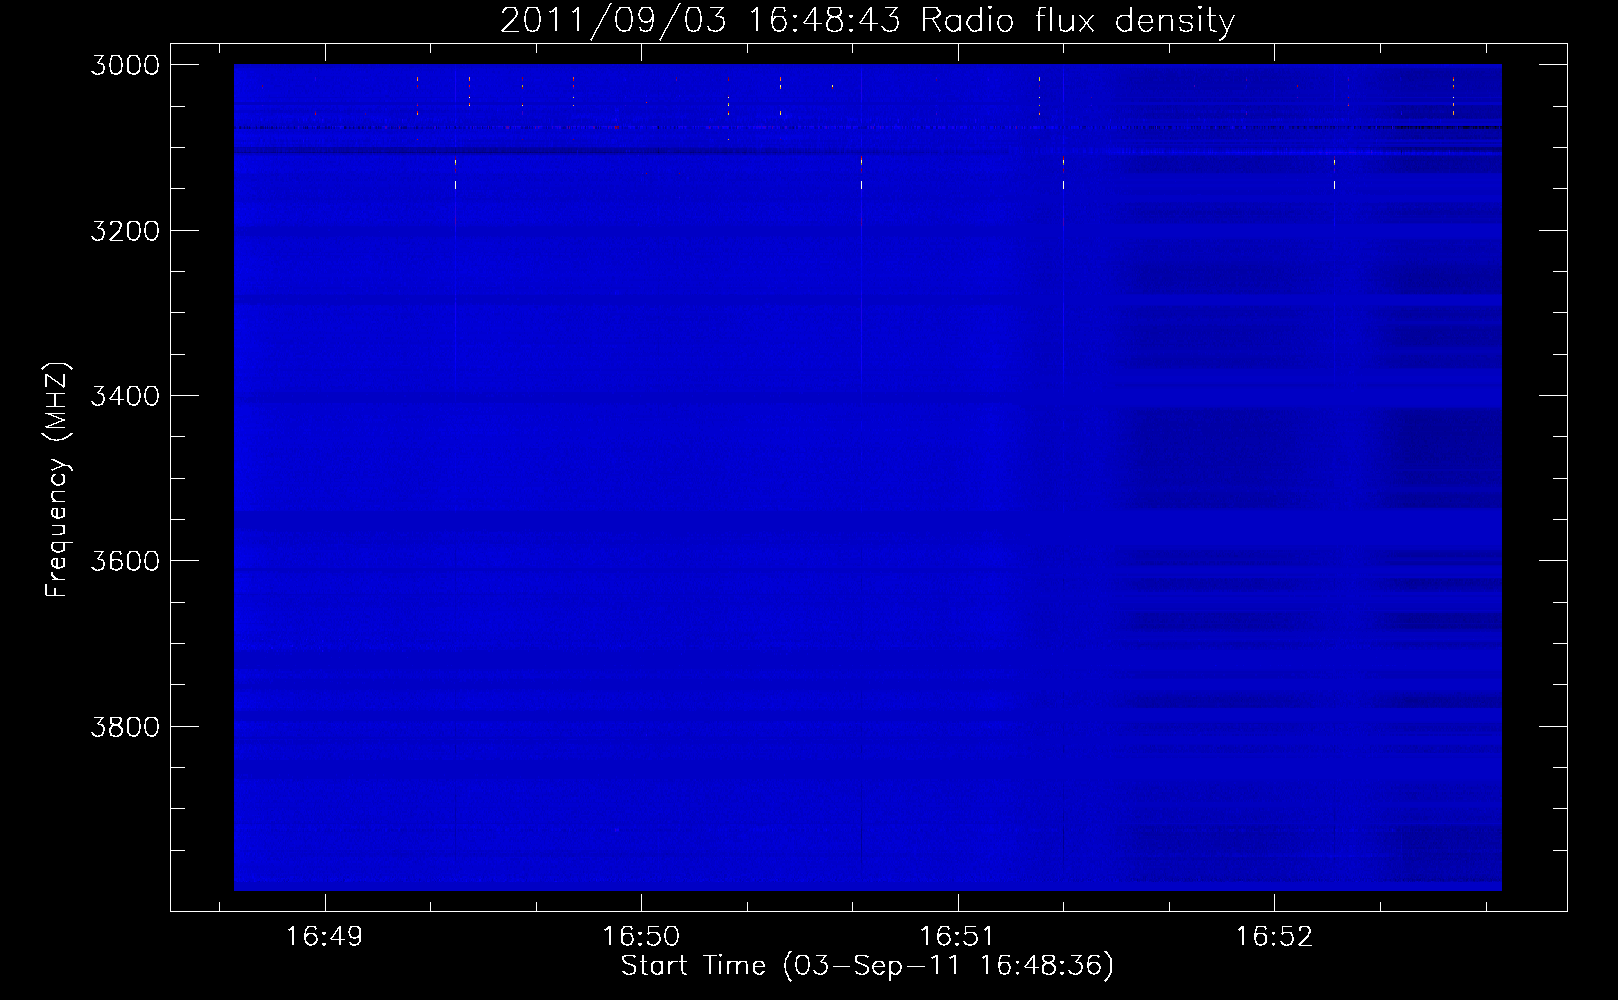
Task: Click the 16:51 time tick label
Action: click(x=958, y=937)
